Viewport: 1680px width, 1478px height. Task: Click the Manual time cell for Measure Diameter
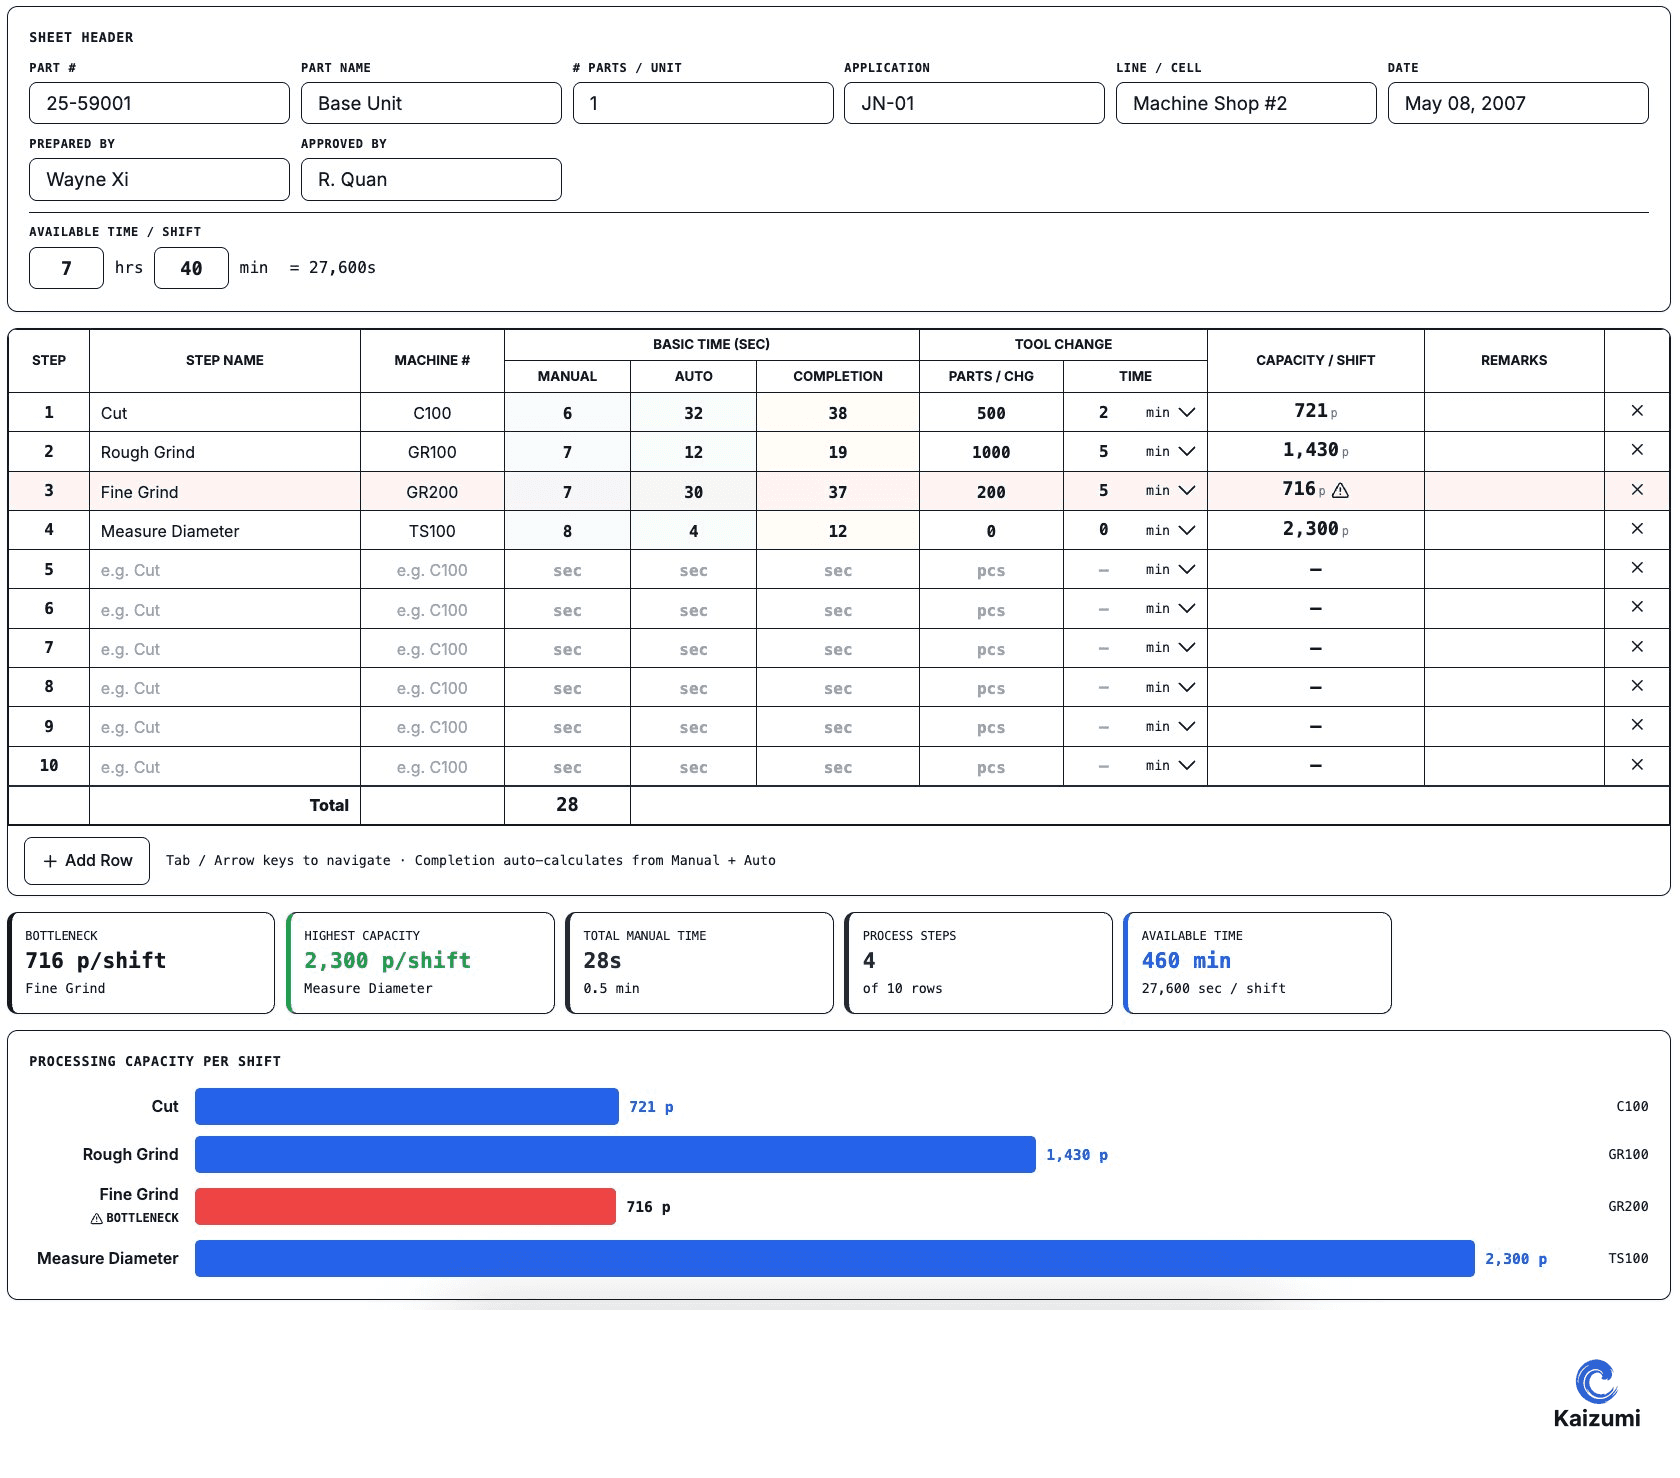pos(566,530)
